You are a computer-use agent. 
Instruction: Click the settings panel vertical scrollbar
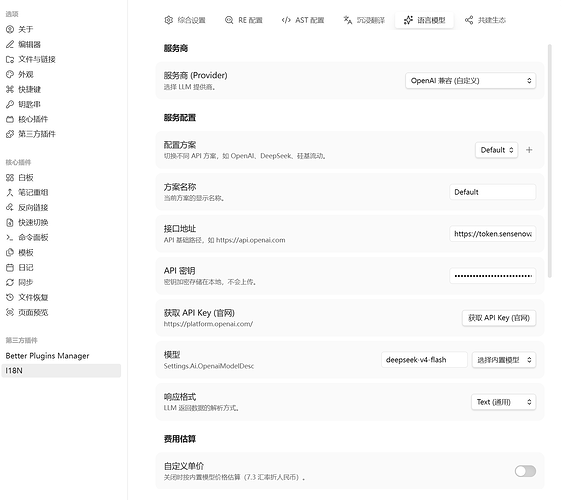tap(550, 161)
